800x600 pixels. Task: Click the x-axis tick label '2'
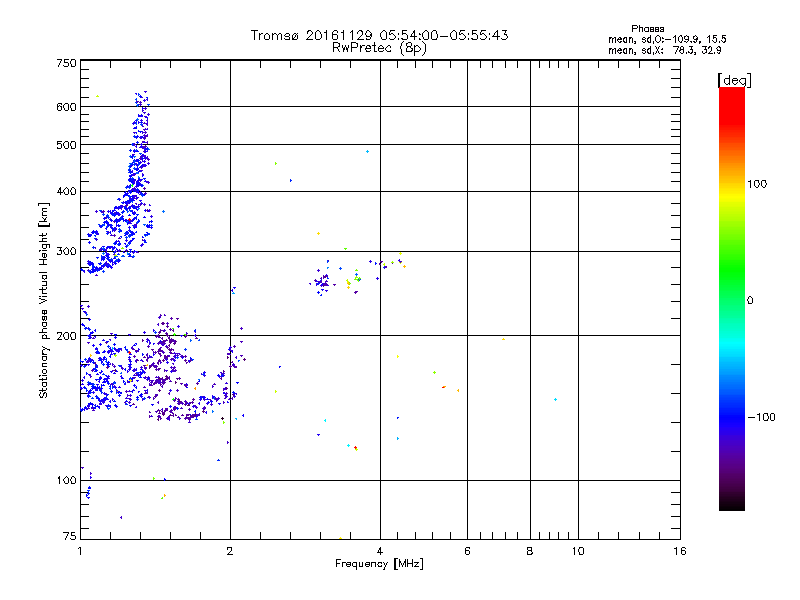[230, 551]
